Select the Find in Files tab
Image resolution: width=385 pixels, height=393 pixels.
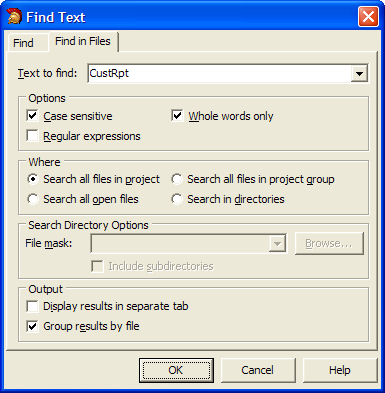coord(83,41)
